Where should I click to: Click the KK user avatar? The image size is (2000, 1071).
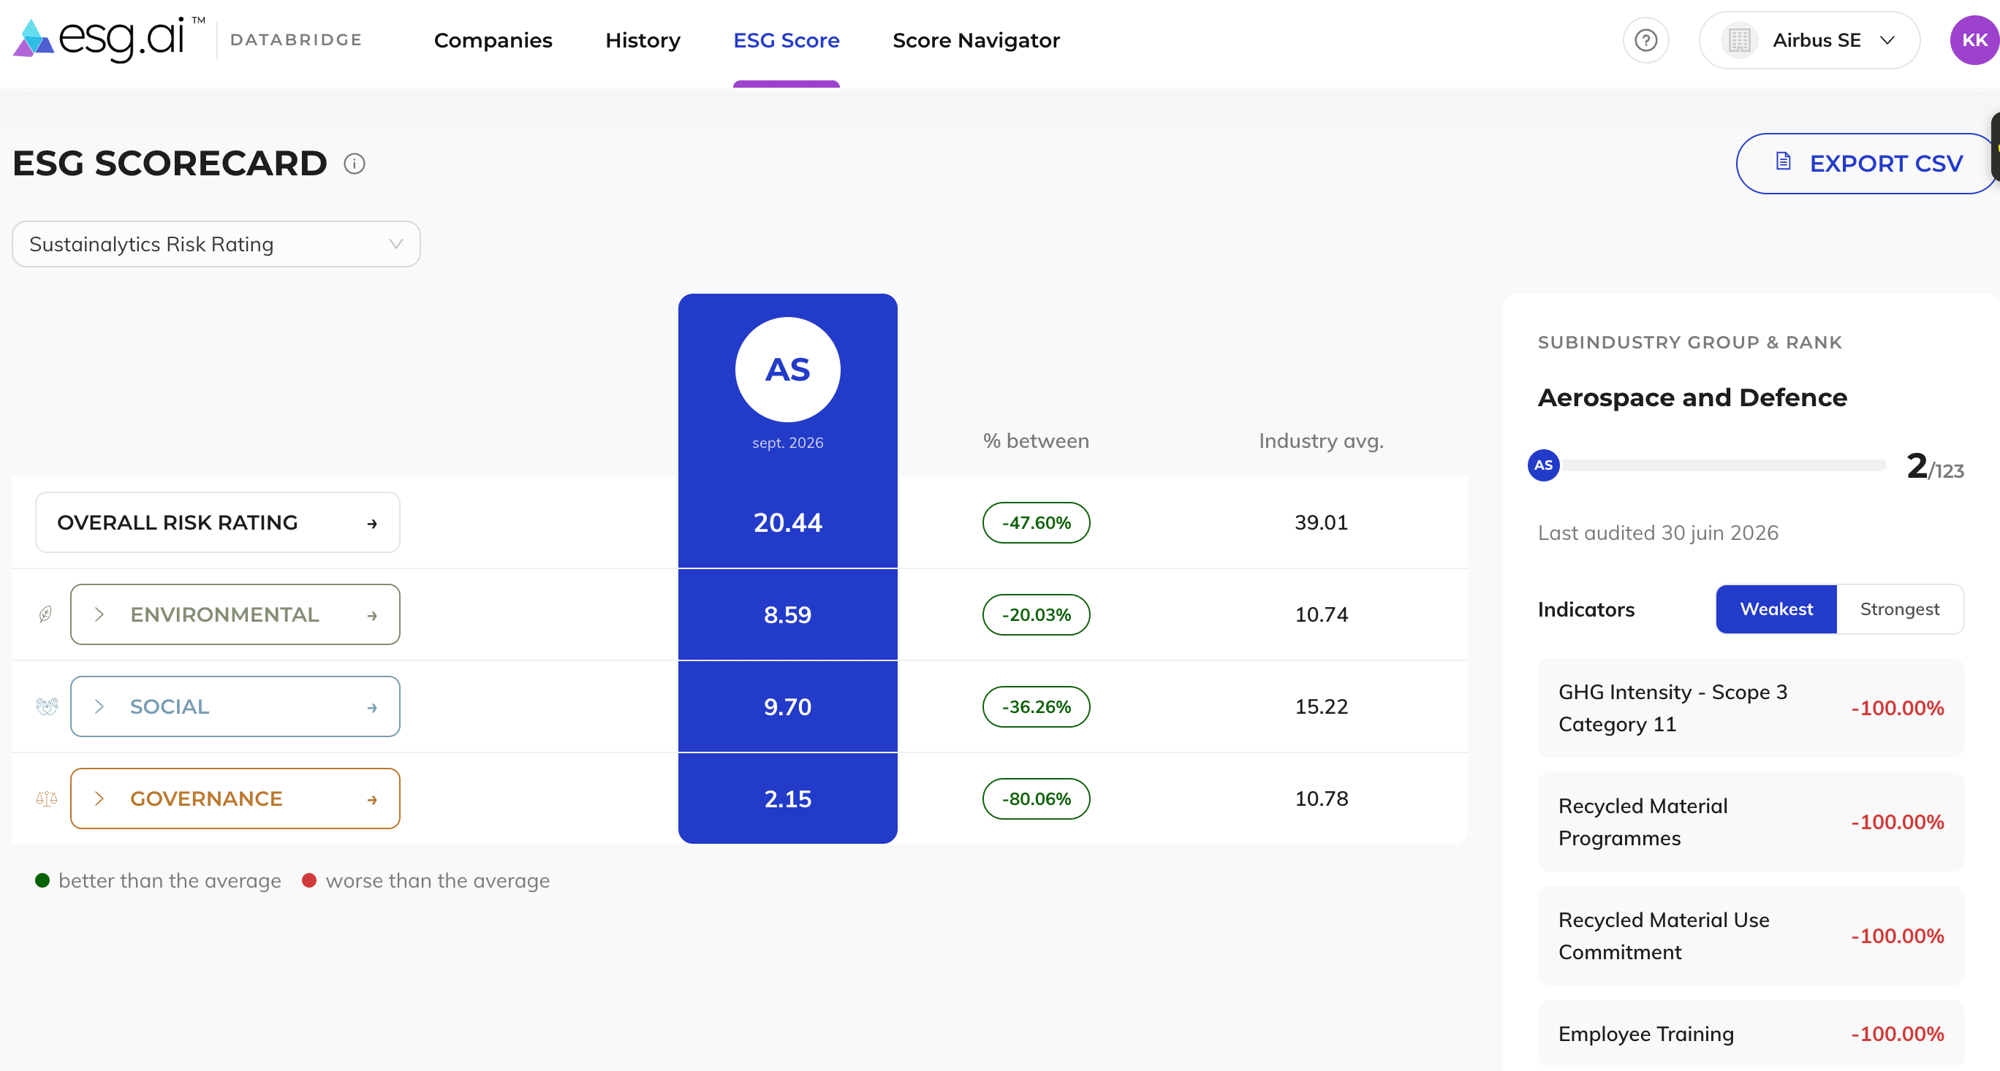pyautogui.click(x=1974, y=40)
